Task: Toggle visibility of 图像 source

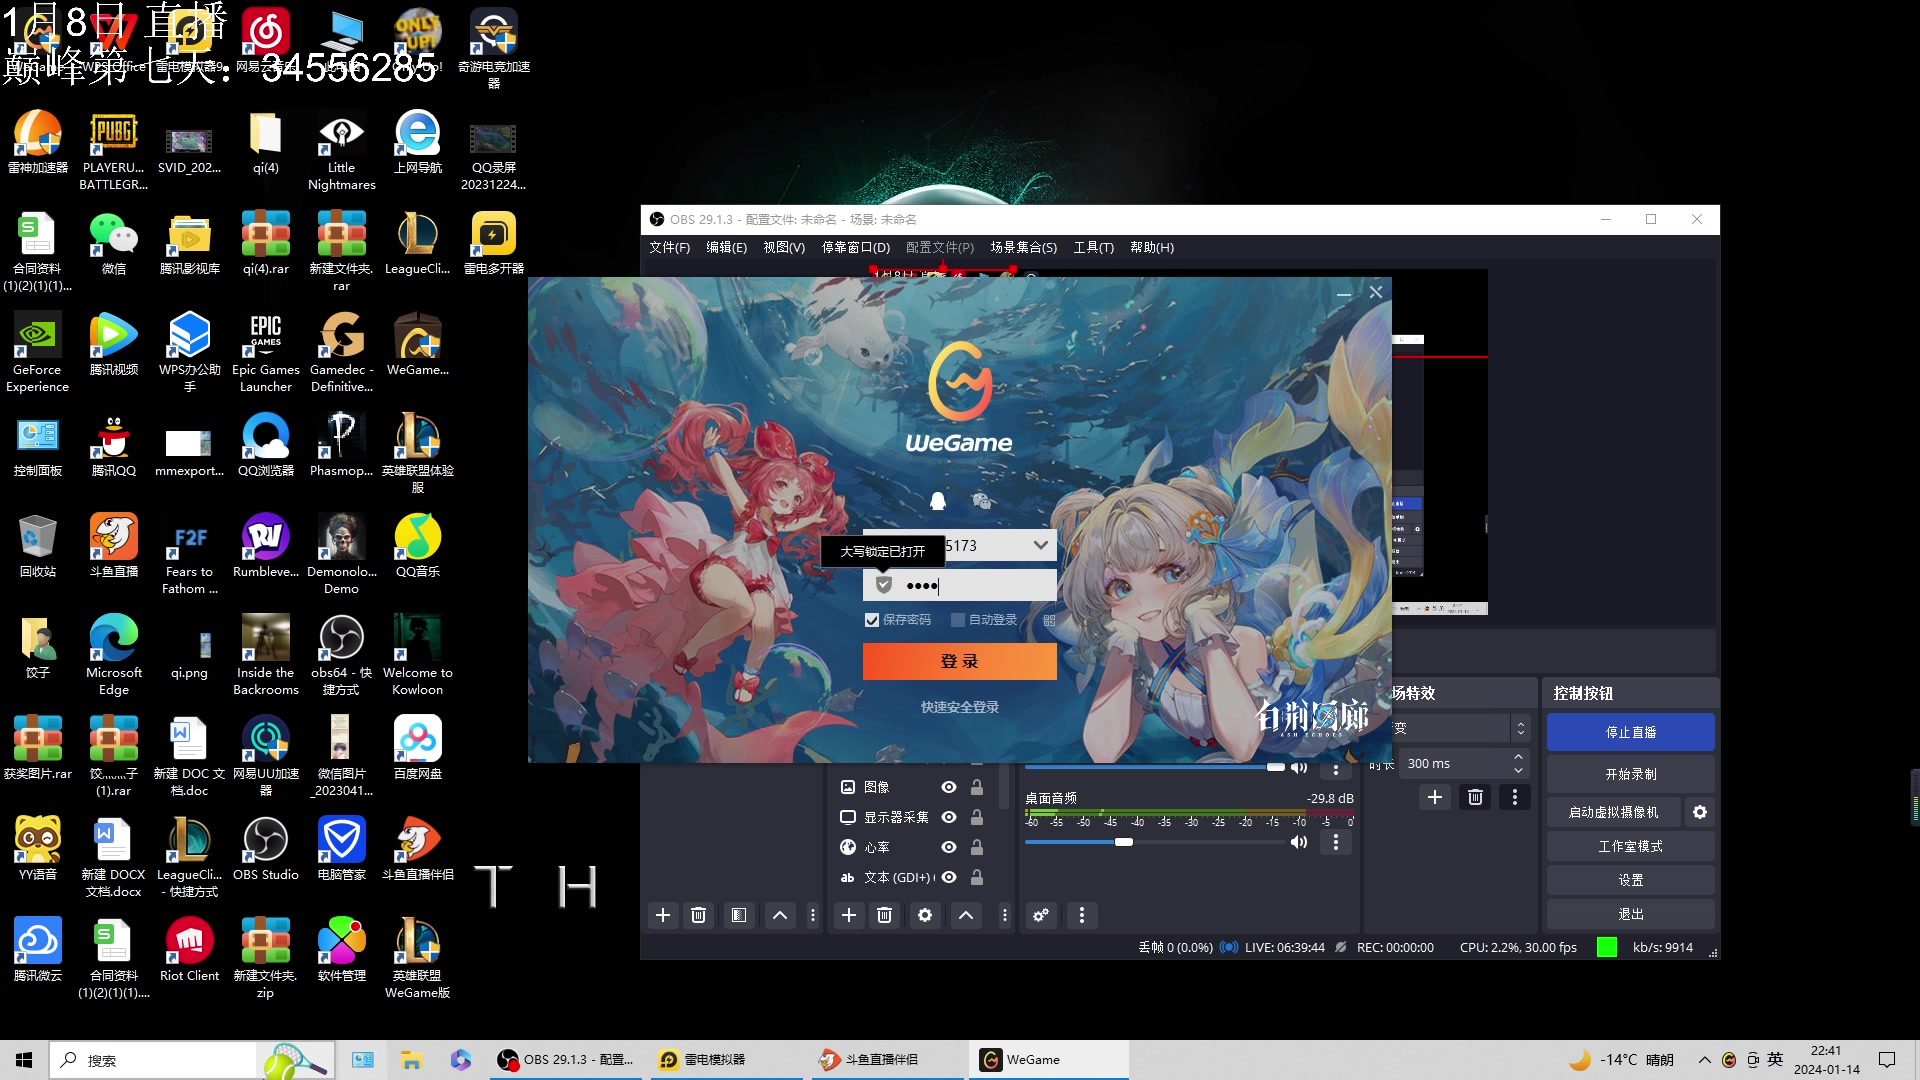Action: [x=949, y=787]
